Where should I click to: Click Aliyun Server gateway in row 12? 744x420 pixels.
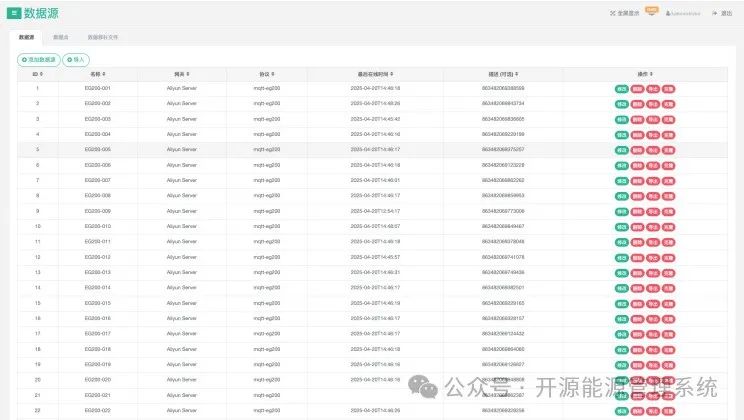(x=182, y=257)
